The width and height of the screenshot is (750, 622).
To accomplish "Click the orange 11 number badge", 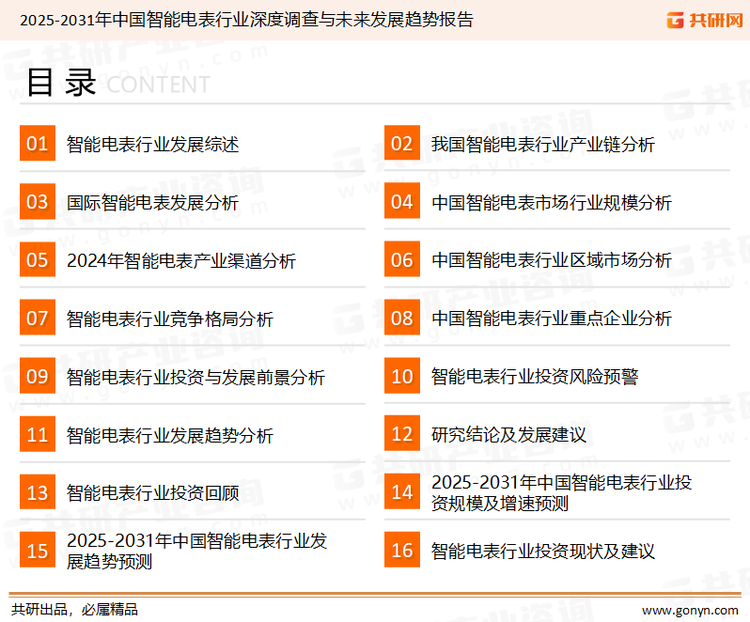I will (37, 434).
